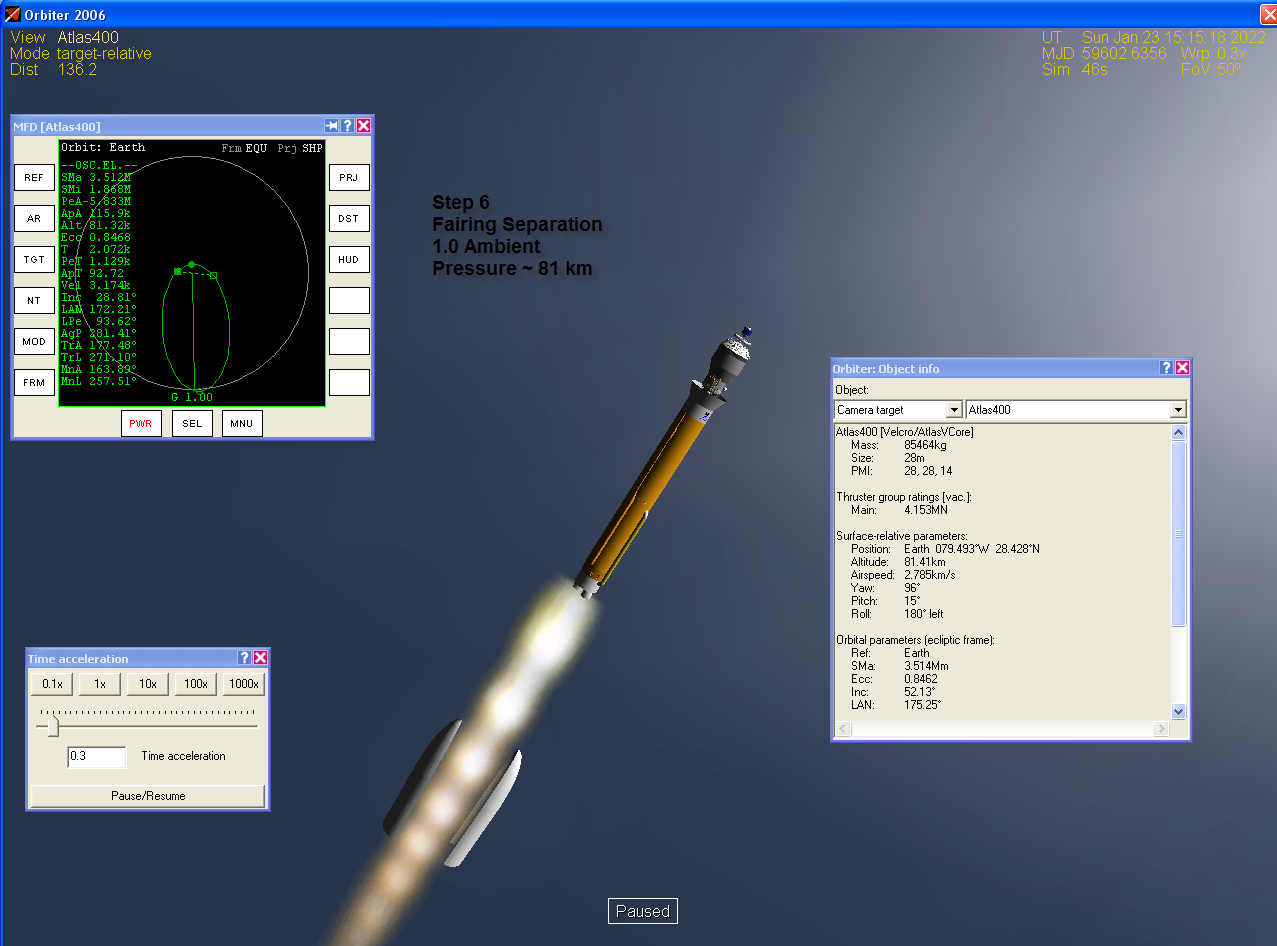Open the Camera target object type dropdown
Viewport: 1277px width, 946px height.
click(x=953, y=410)
